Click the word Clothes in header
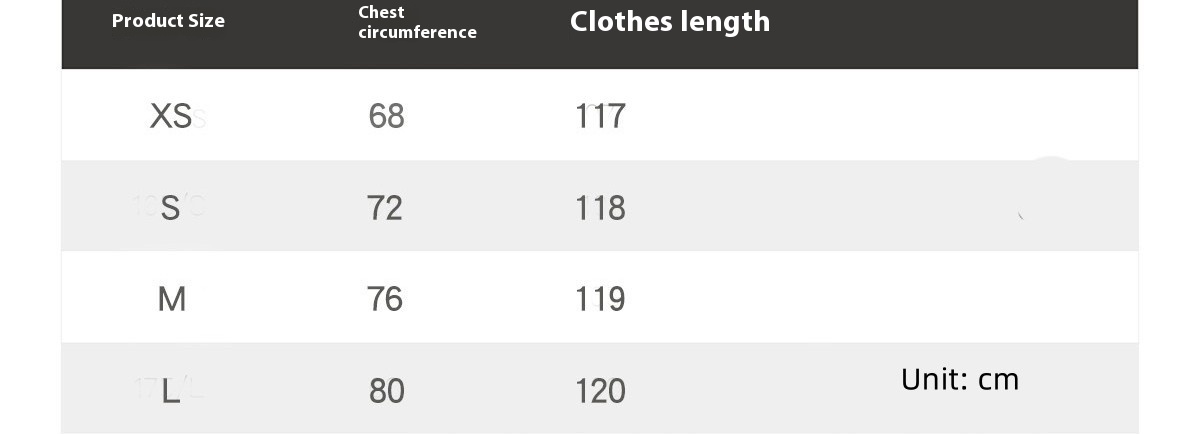The height and width of the screenshot is (434, 1200). click(x=617, y=21)
